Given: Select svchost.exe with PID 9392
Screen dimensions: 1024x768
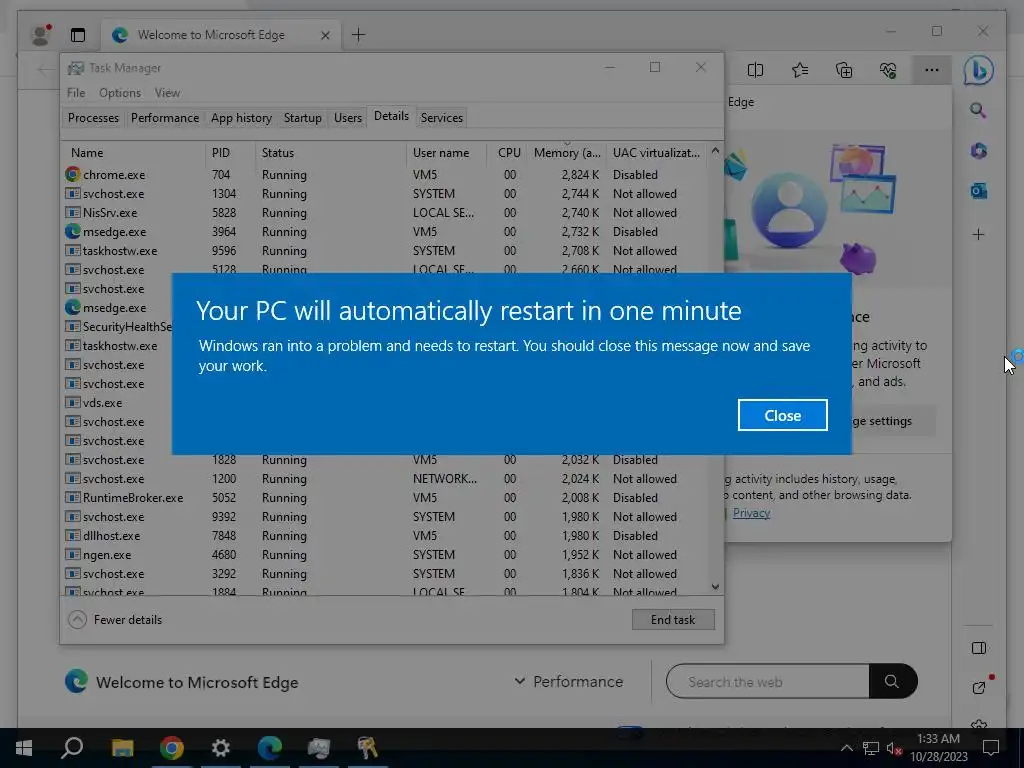Looking at the screenshot, I should tap(385, 517).
